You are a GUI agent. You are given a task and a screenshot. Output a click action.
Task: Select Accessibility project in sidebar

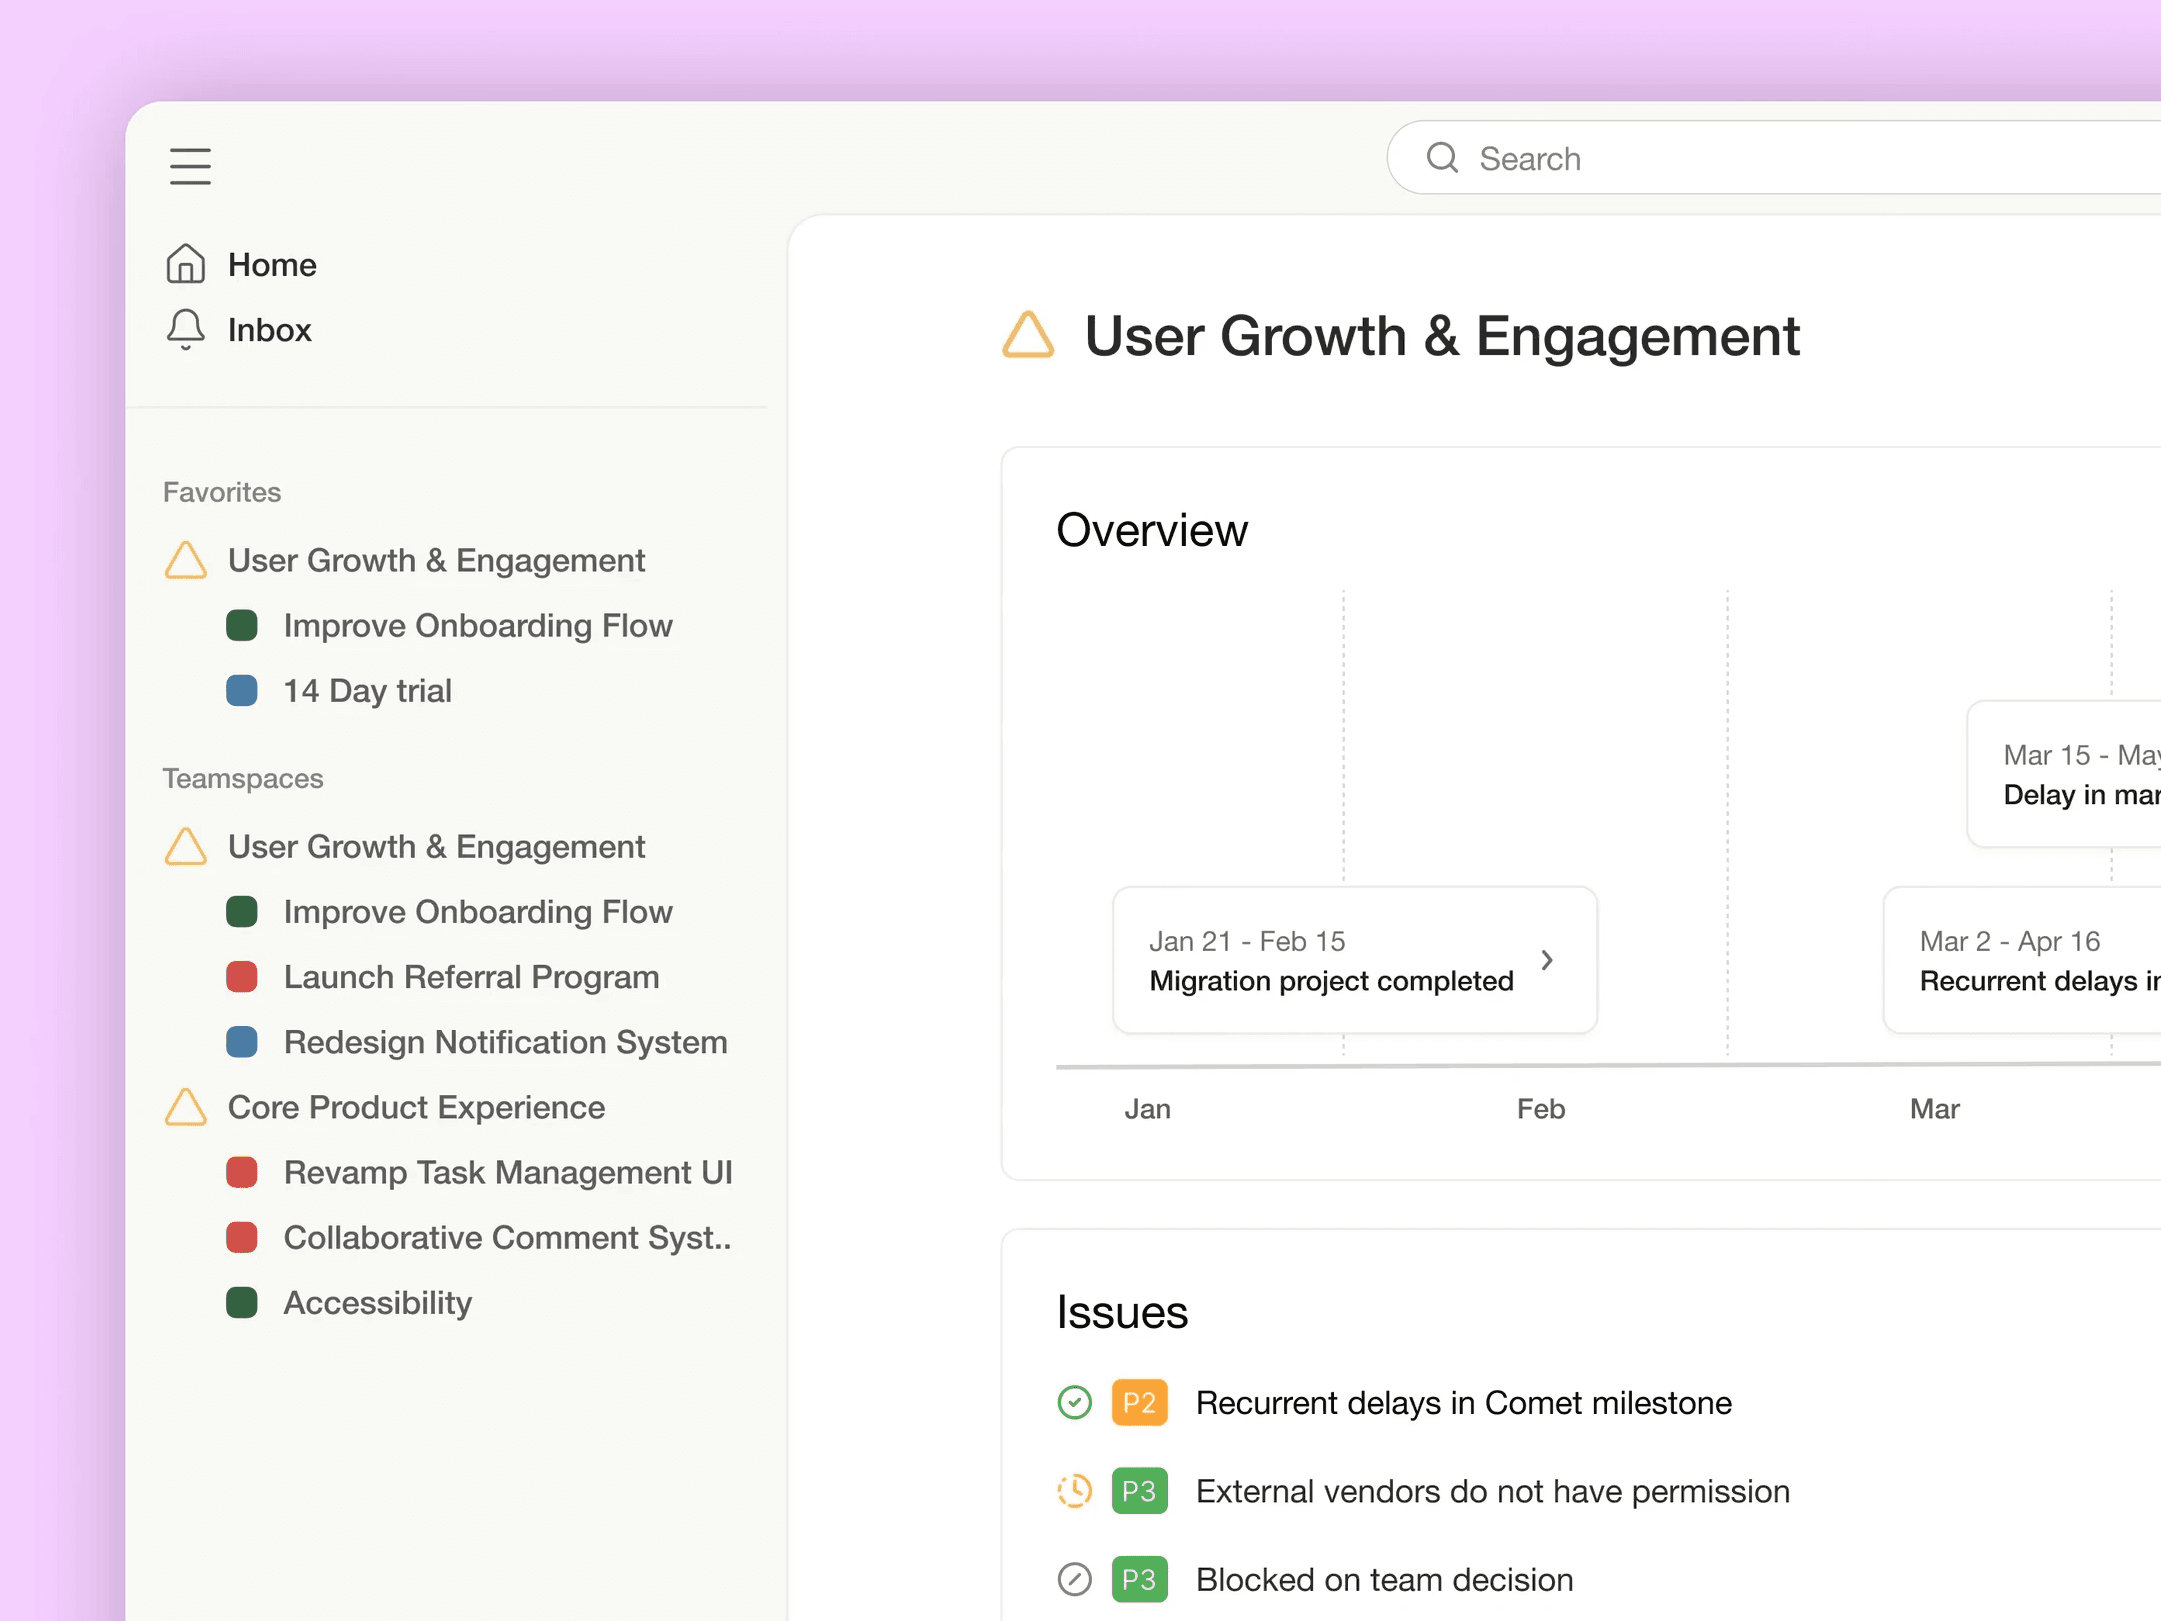[x=377, y=1302]
